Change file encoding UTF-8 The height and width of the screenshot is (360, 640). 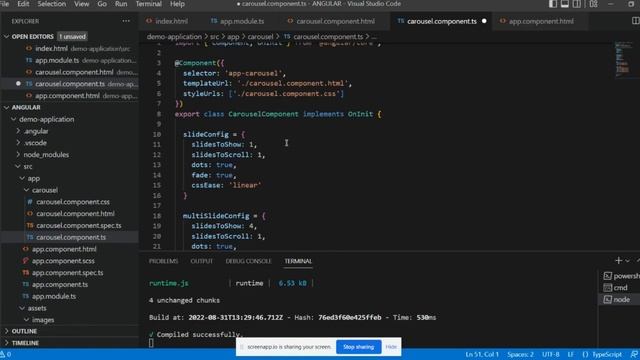click(x=551, y=354)
